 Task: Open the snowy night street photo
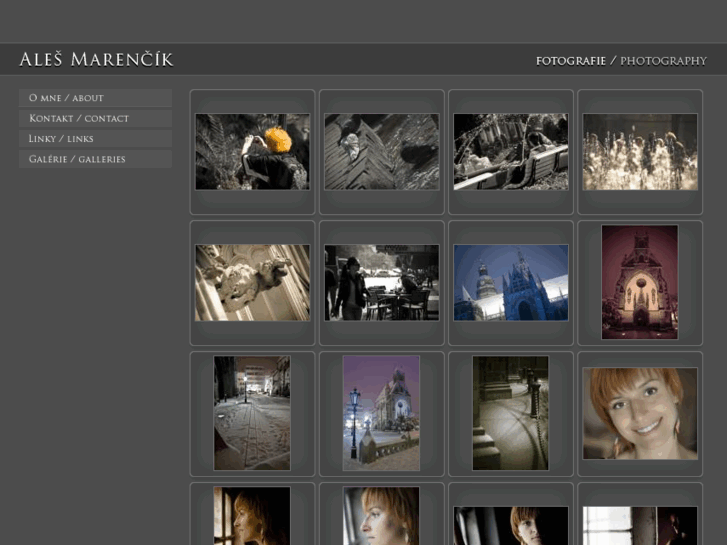[x=252, y=413]
